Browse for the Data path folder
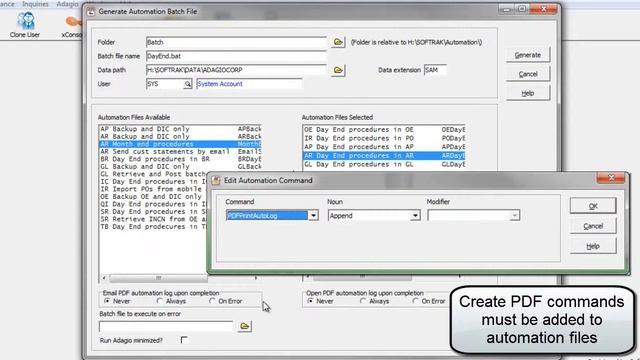This screenshot has width=640, height=360. tap(338, 70)
